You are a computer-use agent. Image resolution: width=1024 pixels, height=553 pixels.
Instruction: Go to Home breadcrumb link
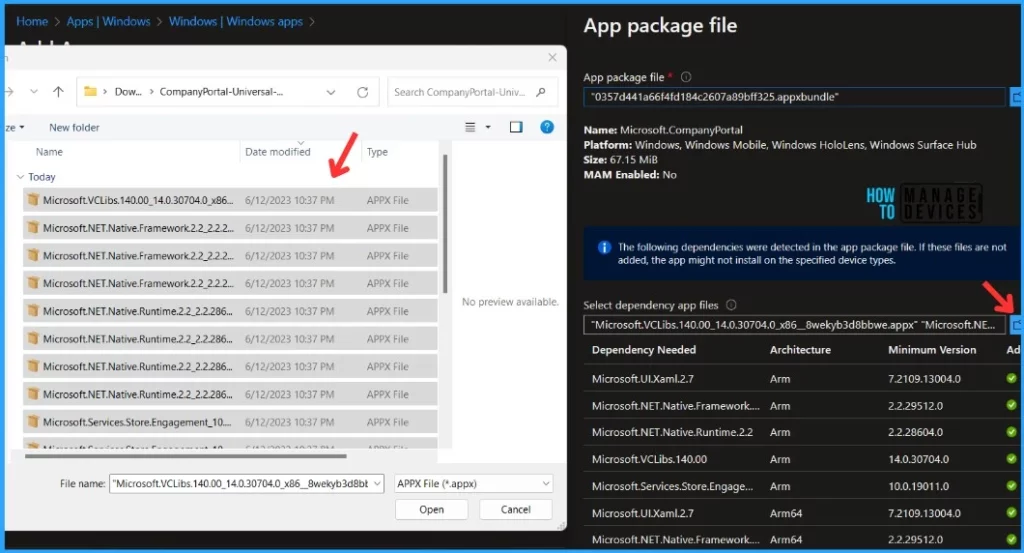32,22
